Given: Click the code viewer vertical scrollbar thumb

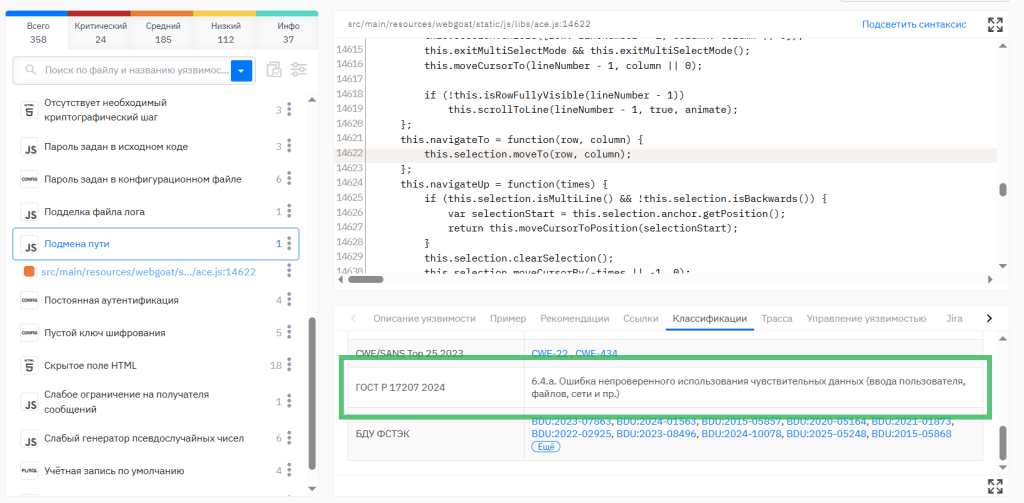Looking at the screenshot, I should click(1002, 189).
